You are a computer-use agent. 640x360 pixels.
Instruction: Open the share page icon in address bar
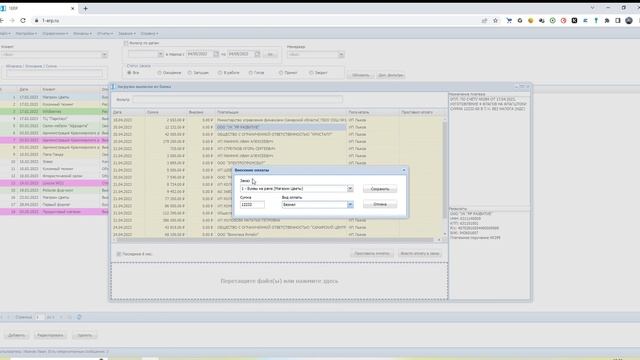(x=484, y=20)
